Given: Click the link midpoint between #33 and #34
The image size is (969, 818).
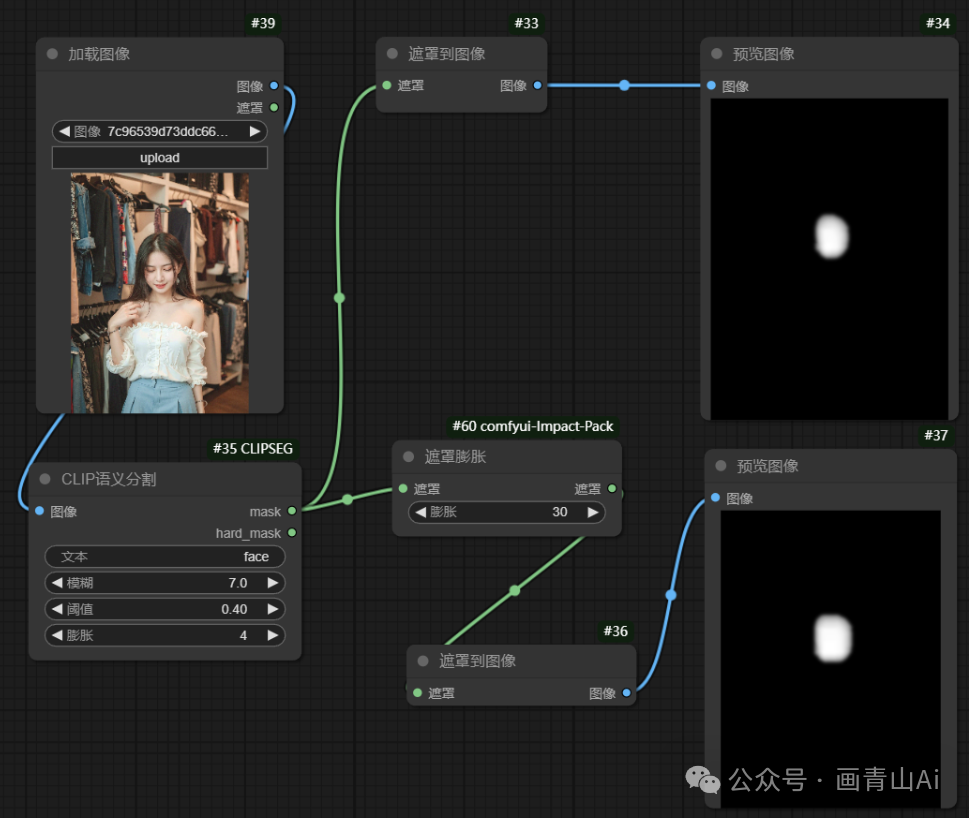Looking at the screenshot, I should tap(624, 85).
